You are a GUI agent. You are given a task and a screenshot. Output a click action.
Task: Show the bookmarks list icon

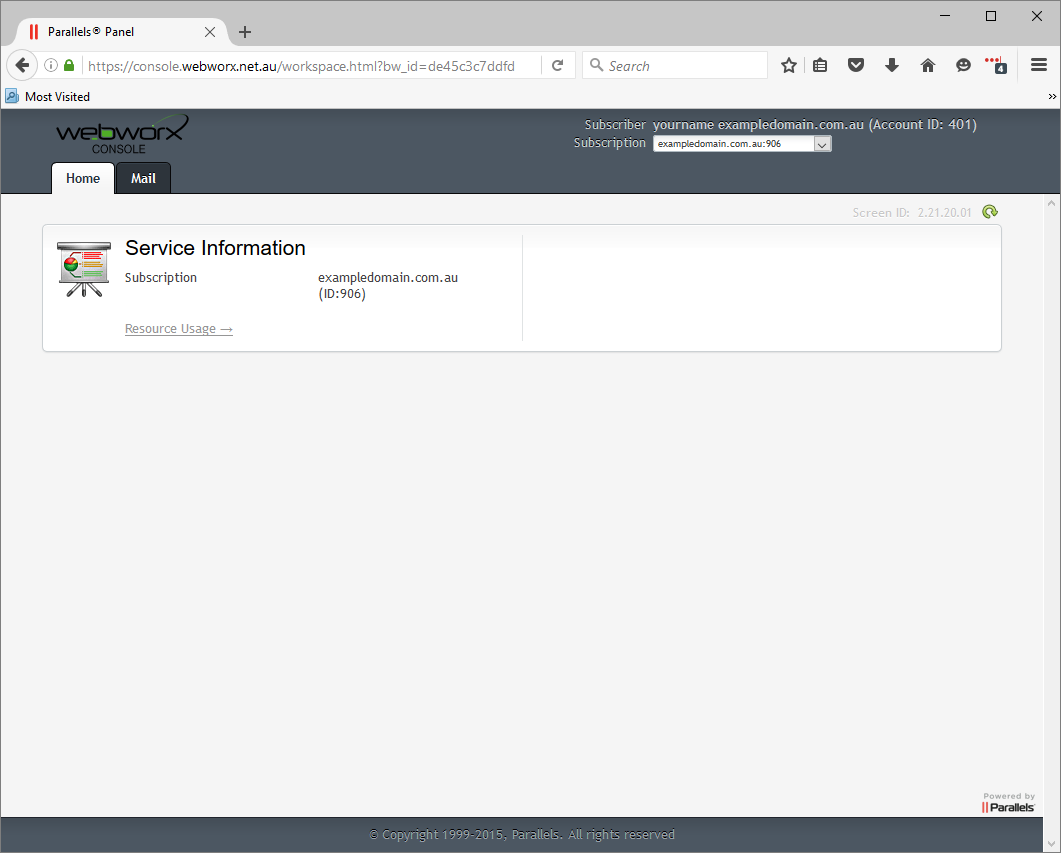click(820, 66)
